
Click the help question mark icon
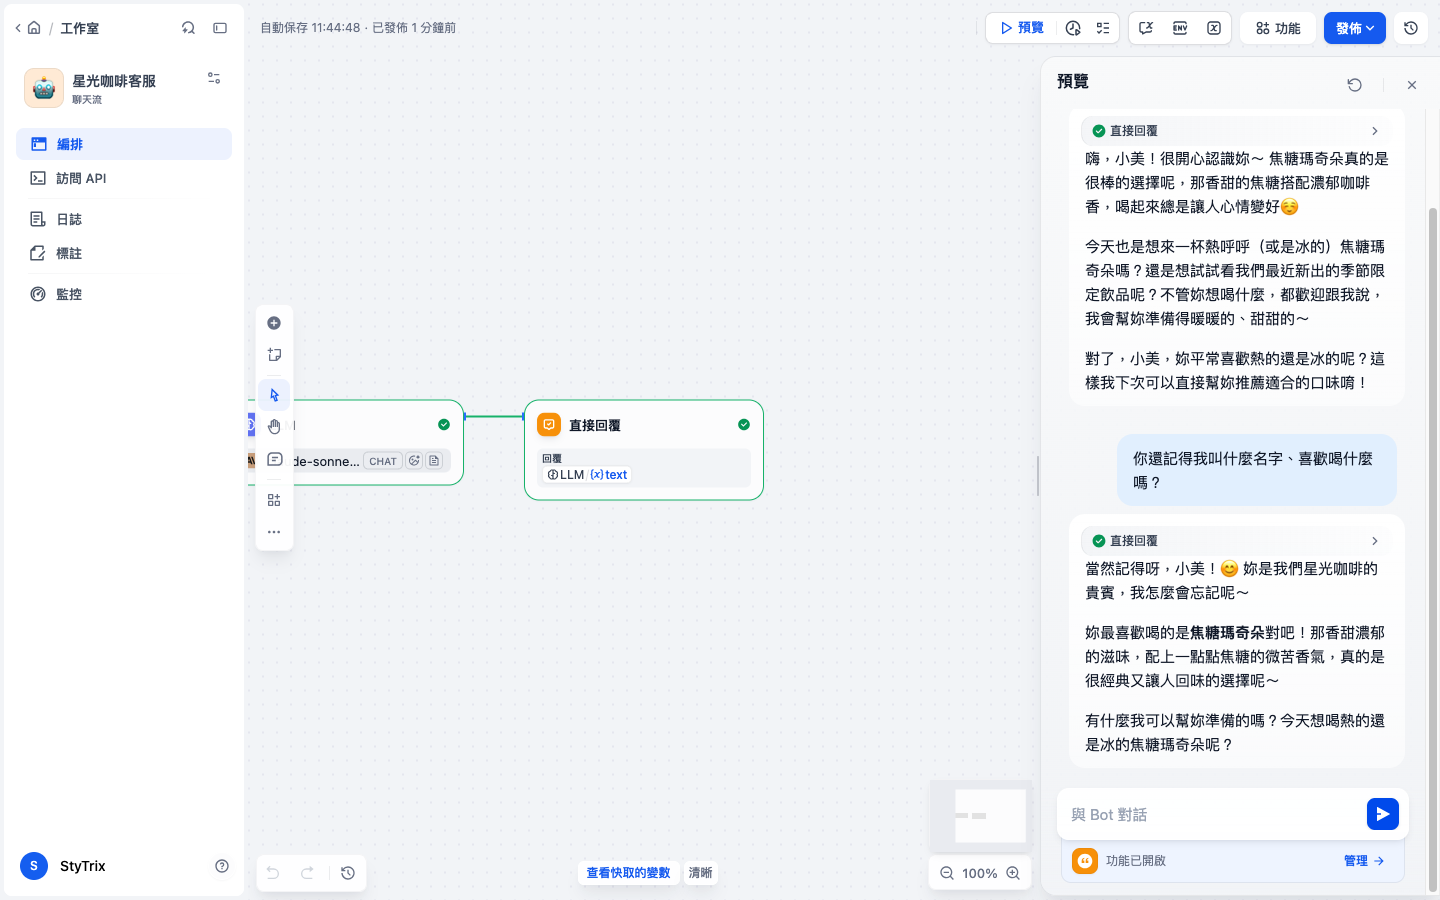coord(222,866)
